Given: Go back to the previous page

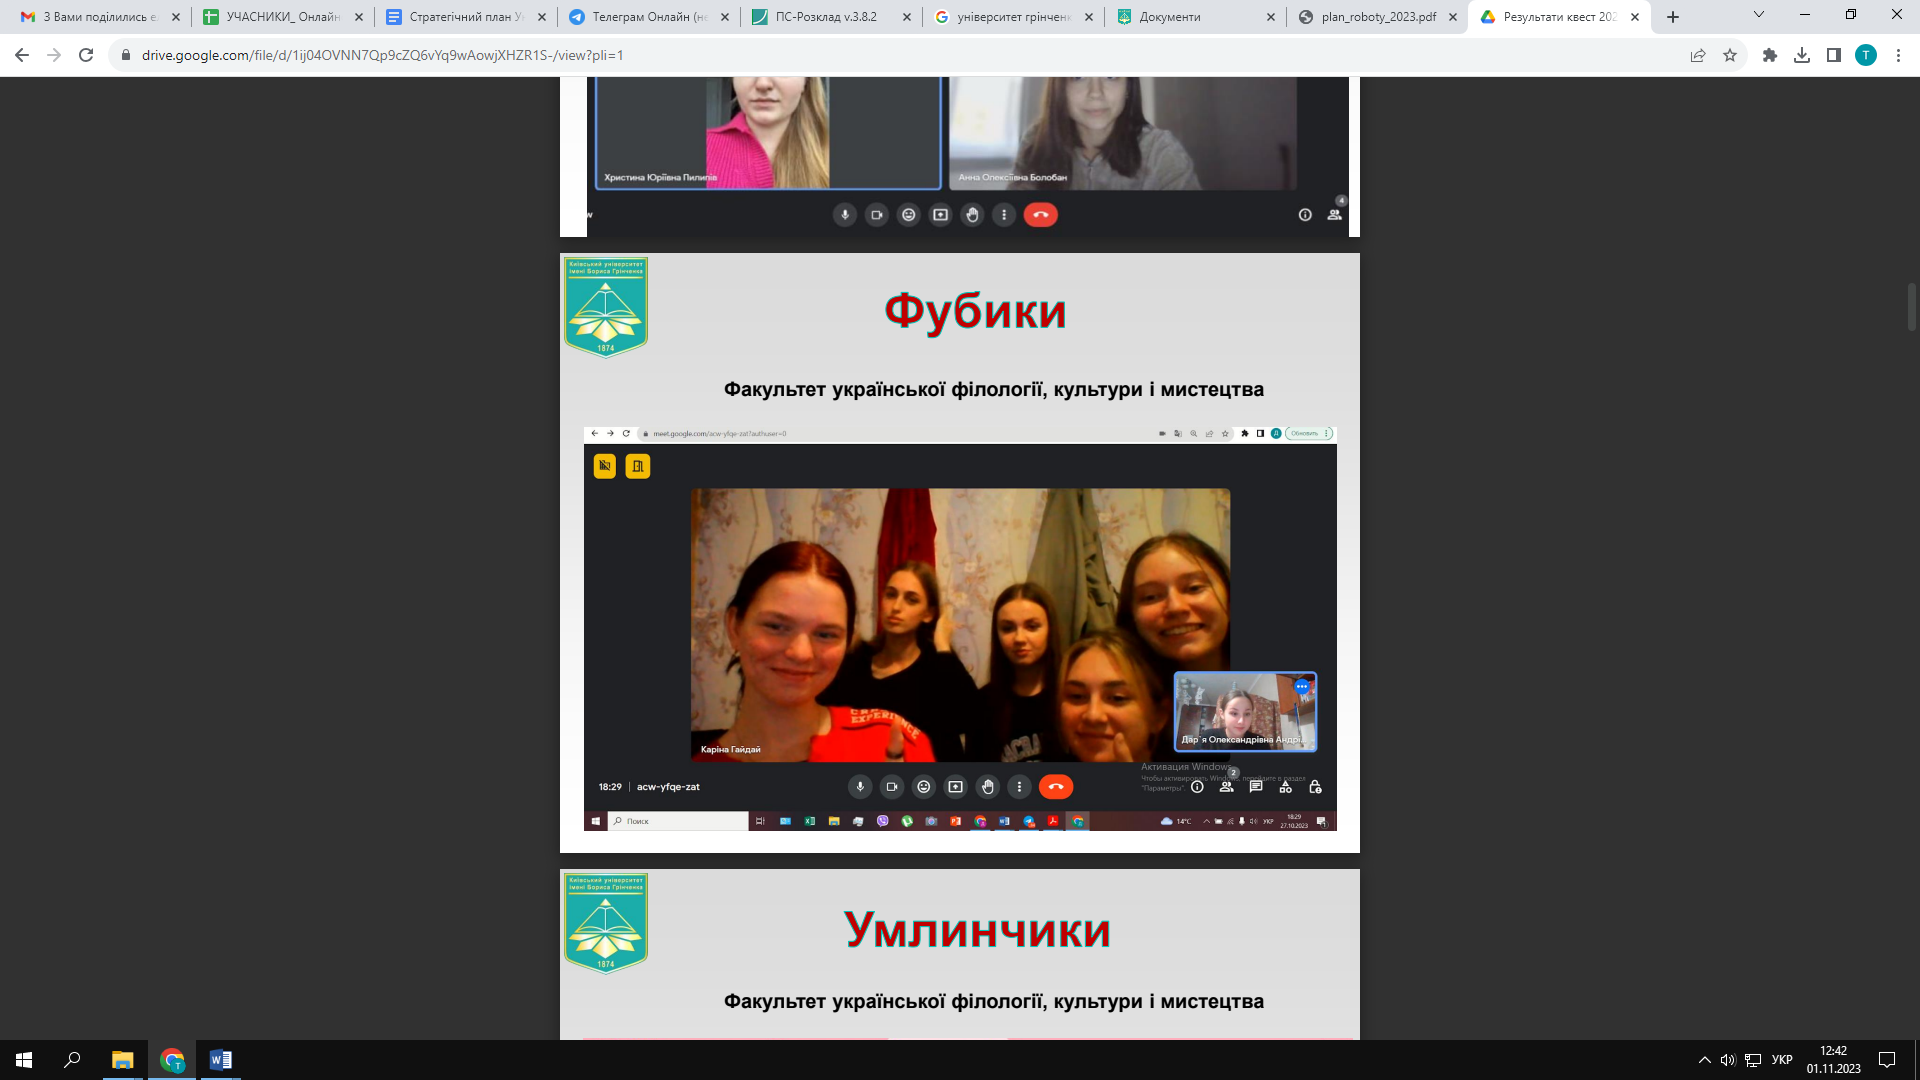Looking at the screenshot, I should (x=22, y=55).
